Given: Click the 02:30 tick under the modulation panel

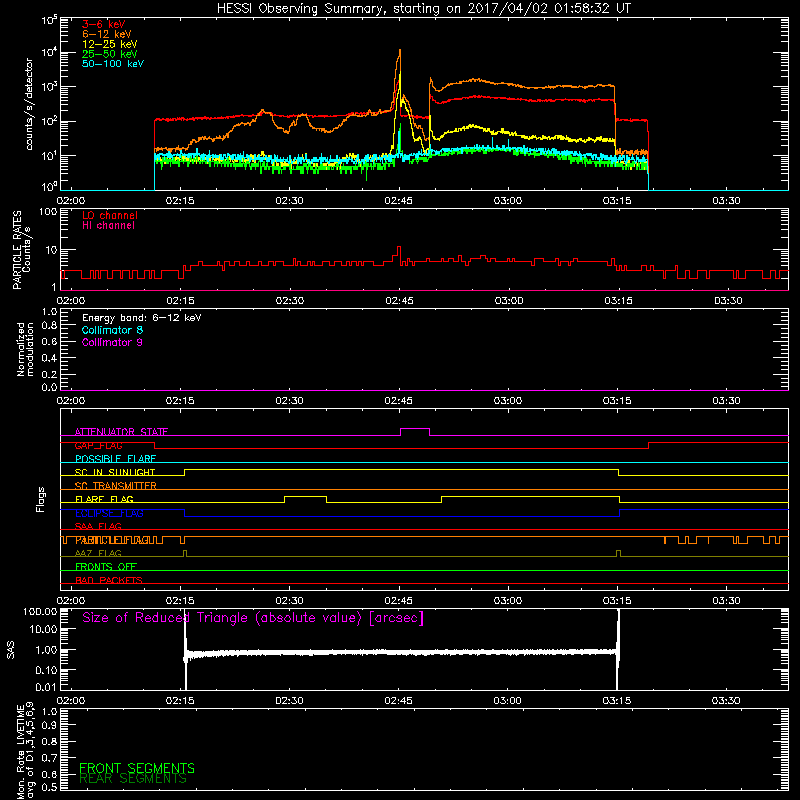Looking at the screenshot, I should (289, 401).
